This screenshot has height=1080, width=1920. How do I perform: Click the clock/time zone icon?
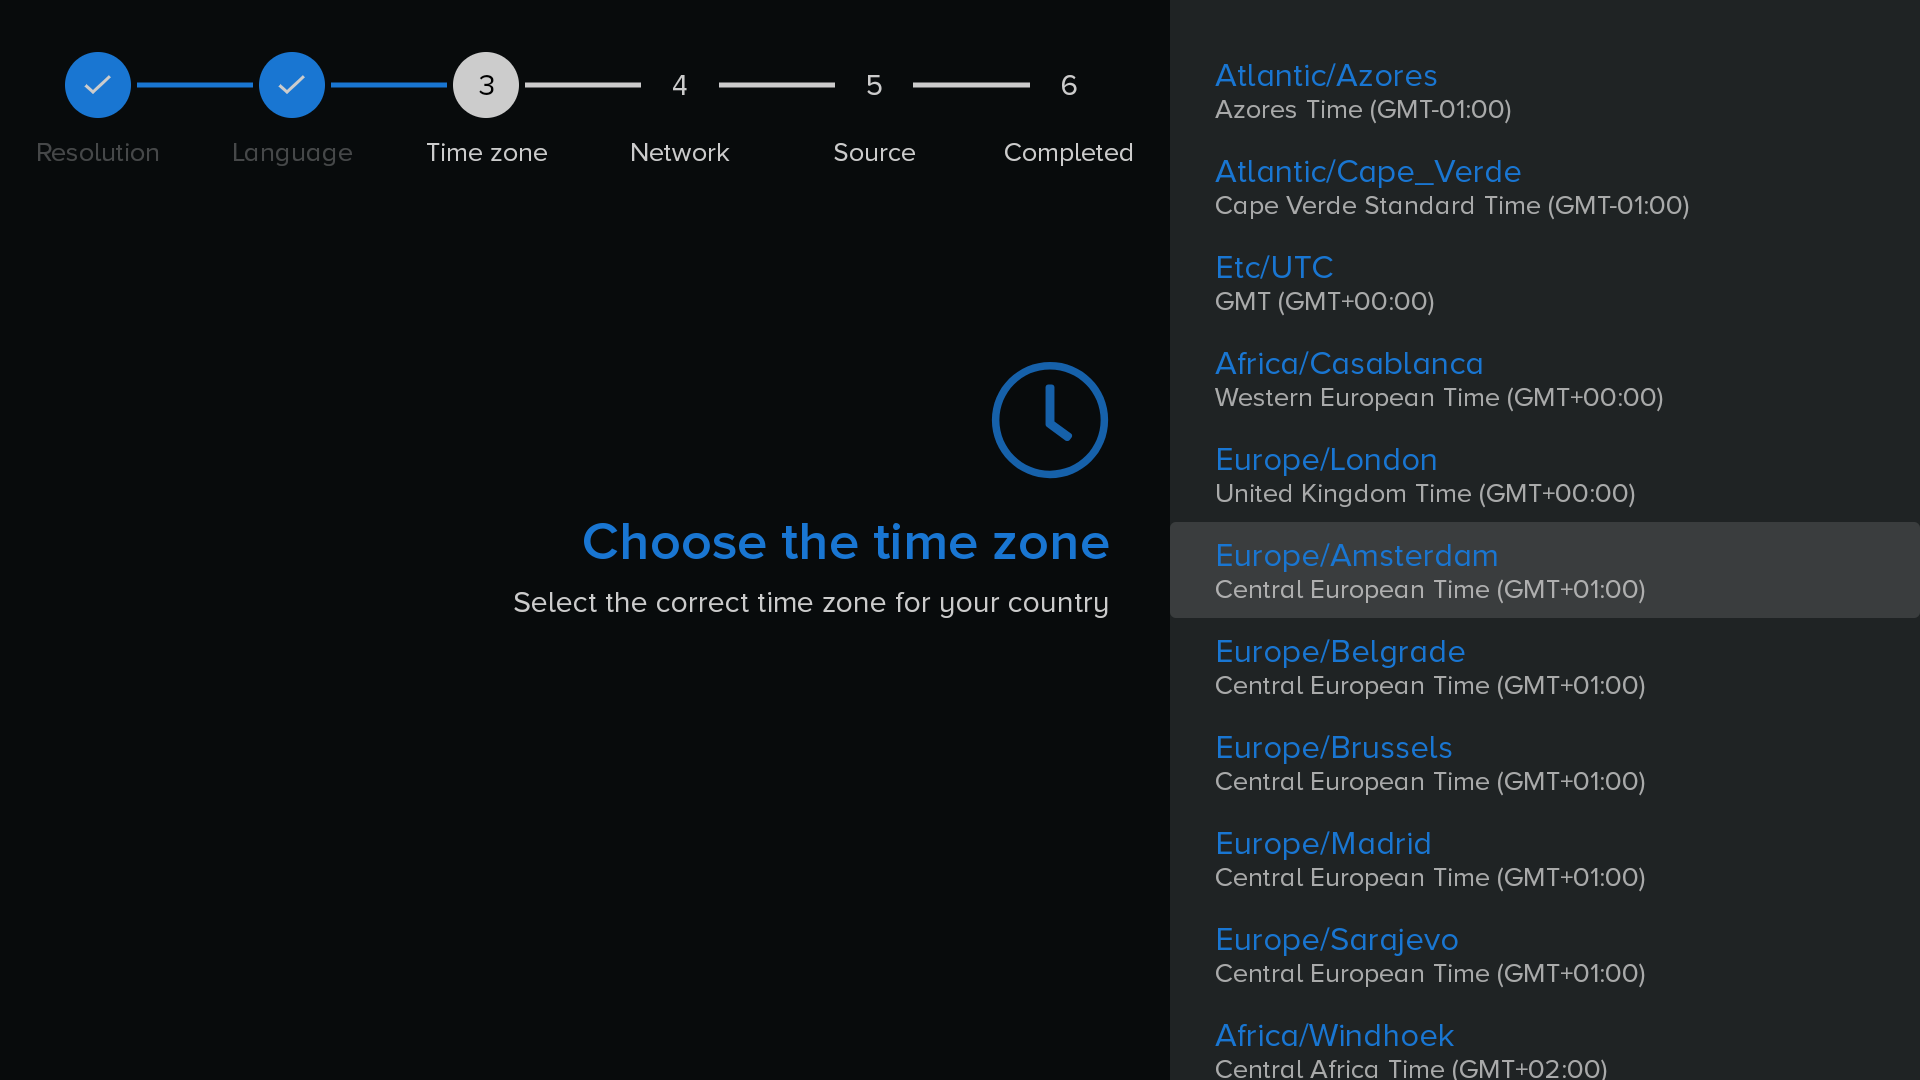tap(1050, 419)
